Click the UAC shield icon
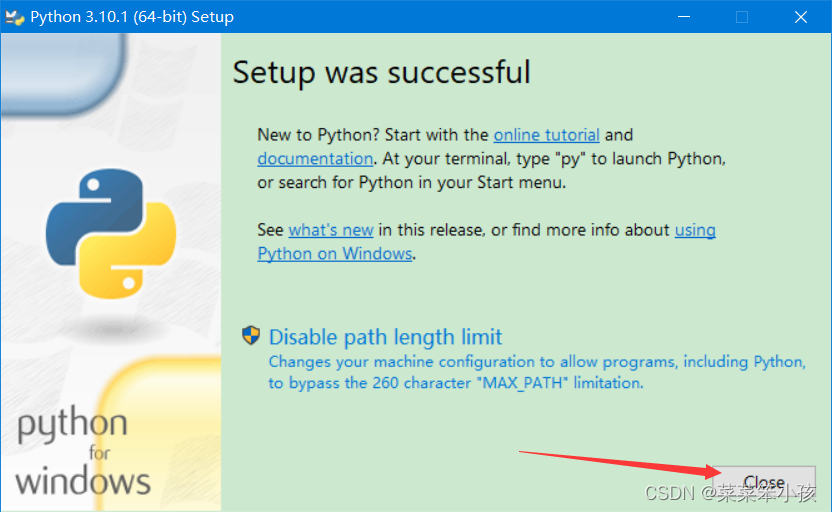Viewport: 832px width, 512px height. click(251, 335)
